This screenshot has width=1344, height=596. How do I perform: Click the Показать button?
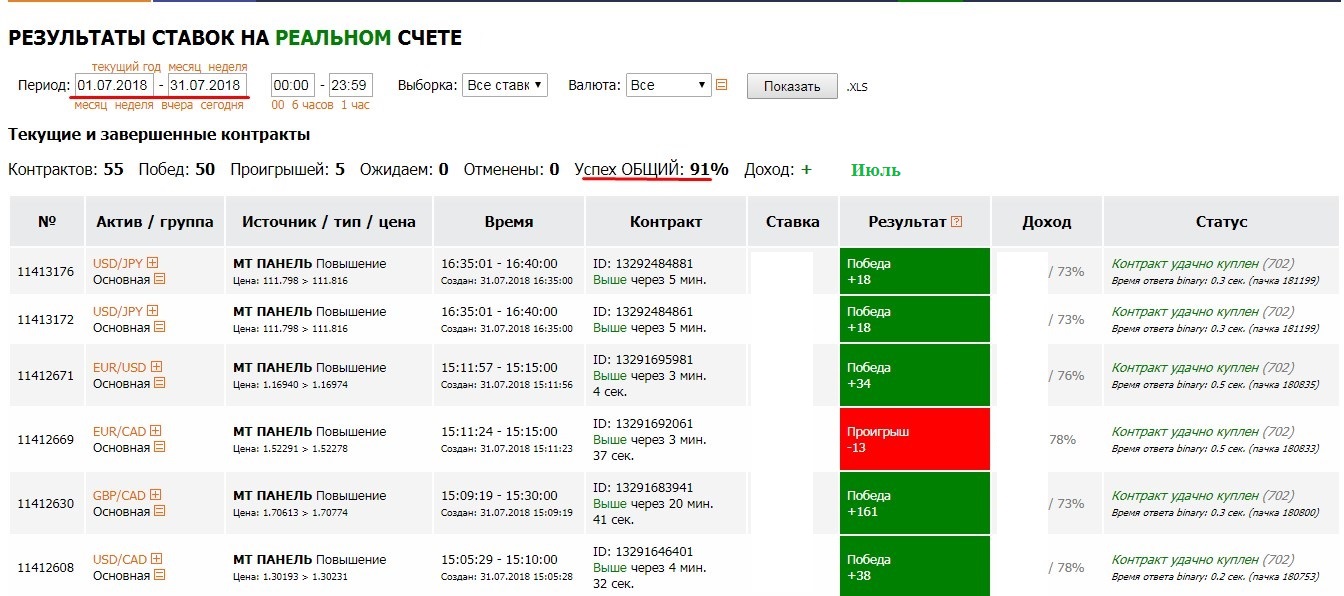pyautogui.click(x=792, y=86)
